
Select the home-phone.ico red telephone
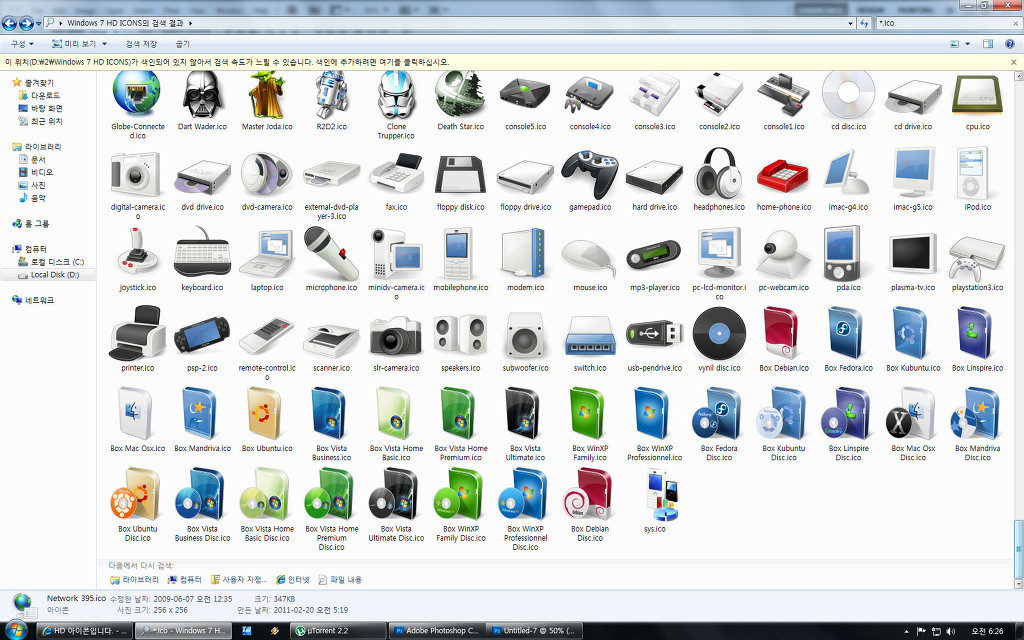(784, 176)
